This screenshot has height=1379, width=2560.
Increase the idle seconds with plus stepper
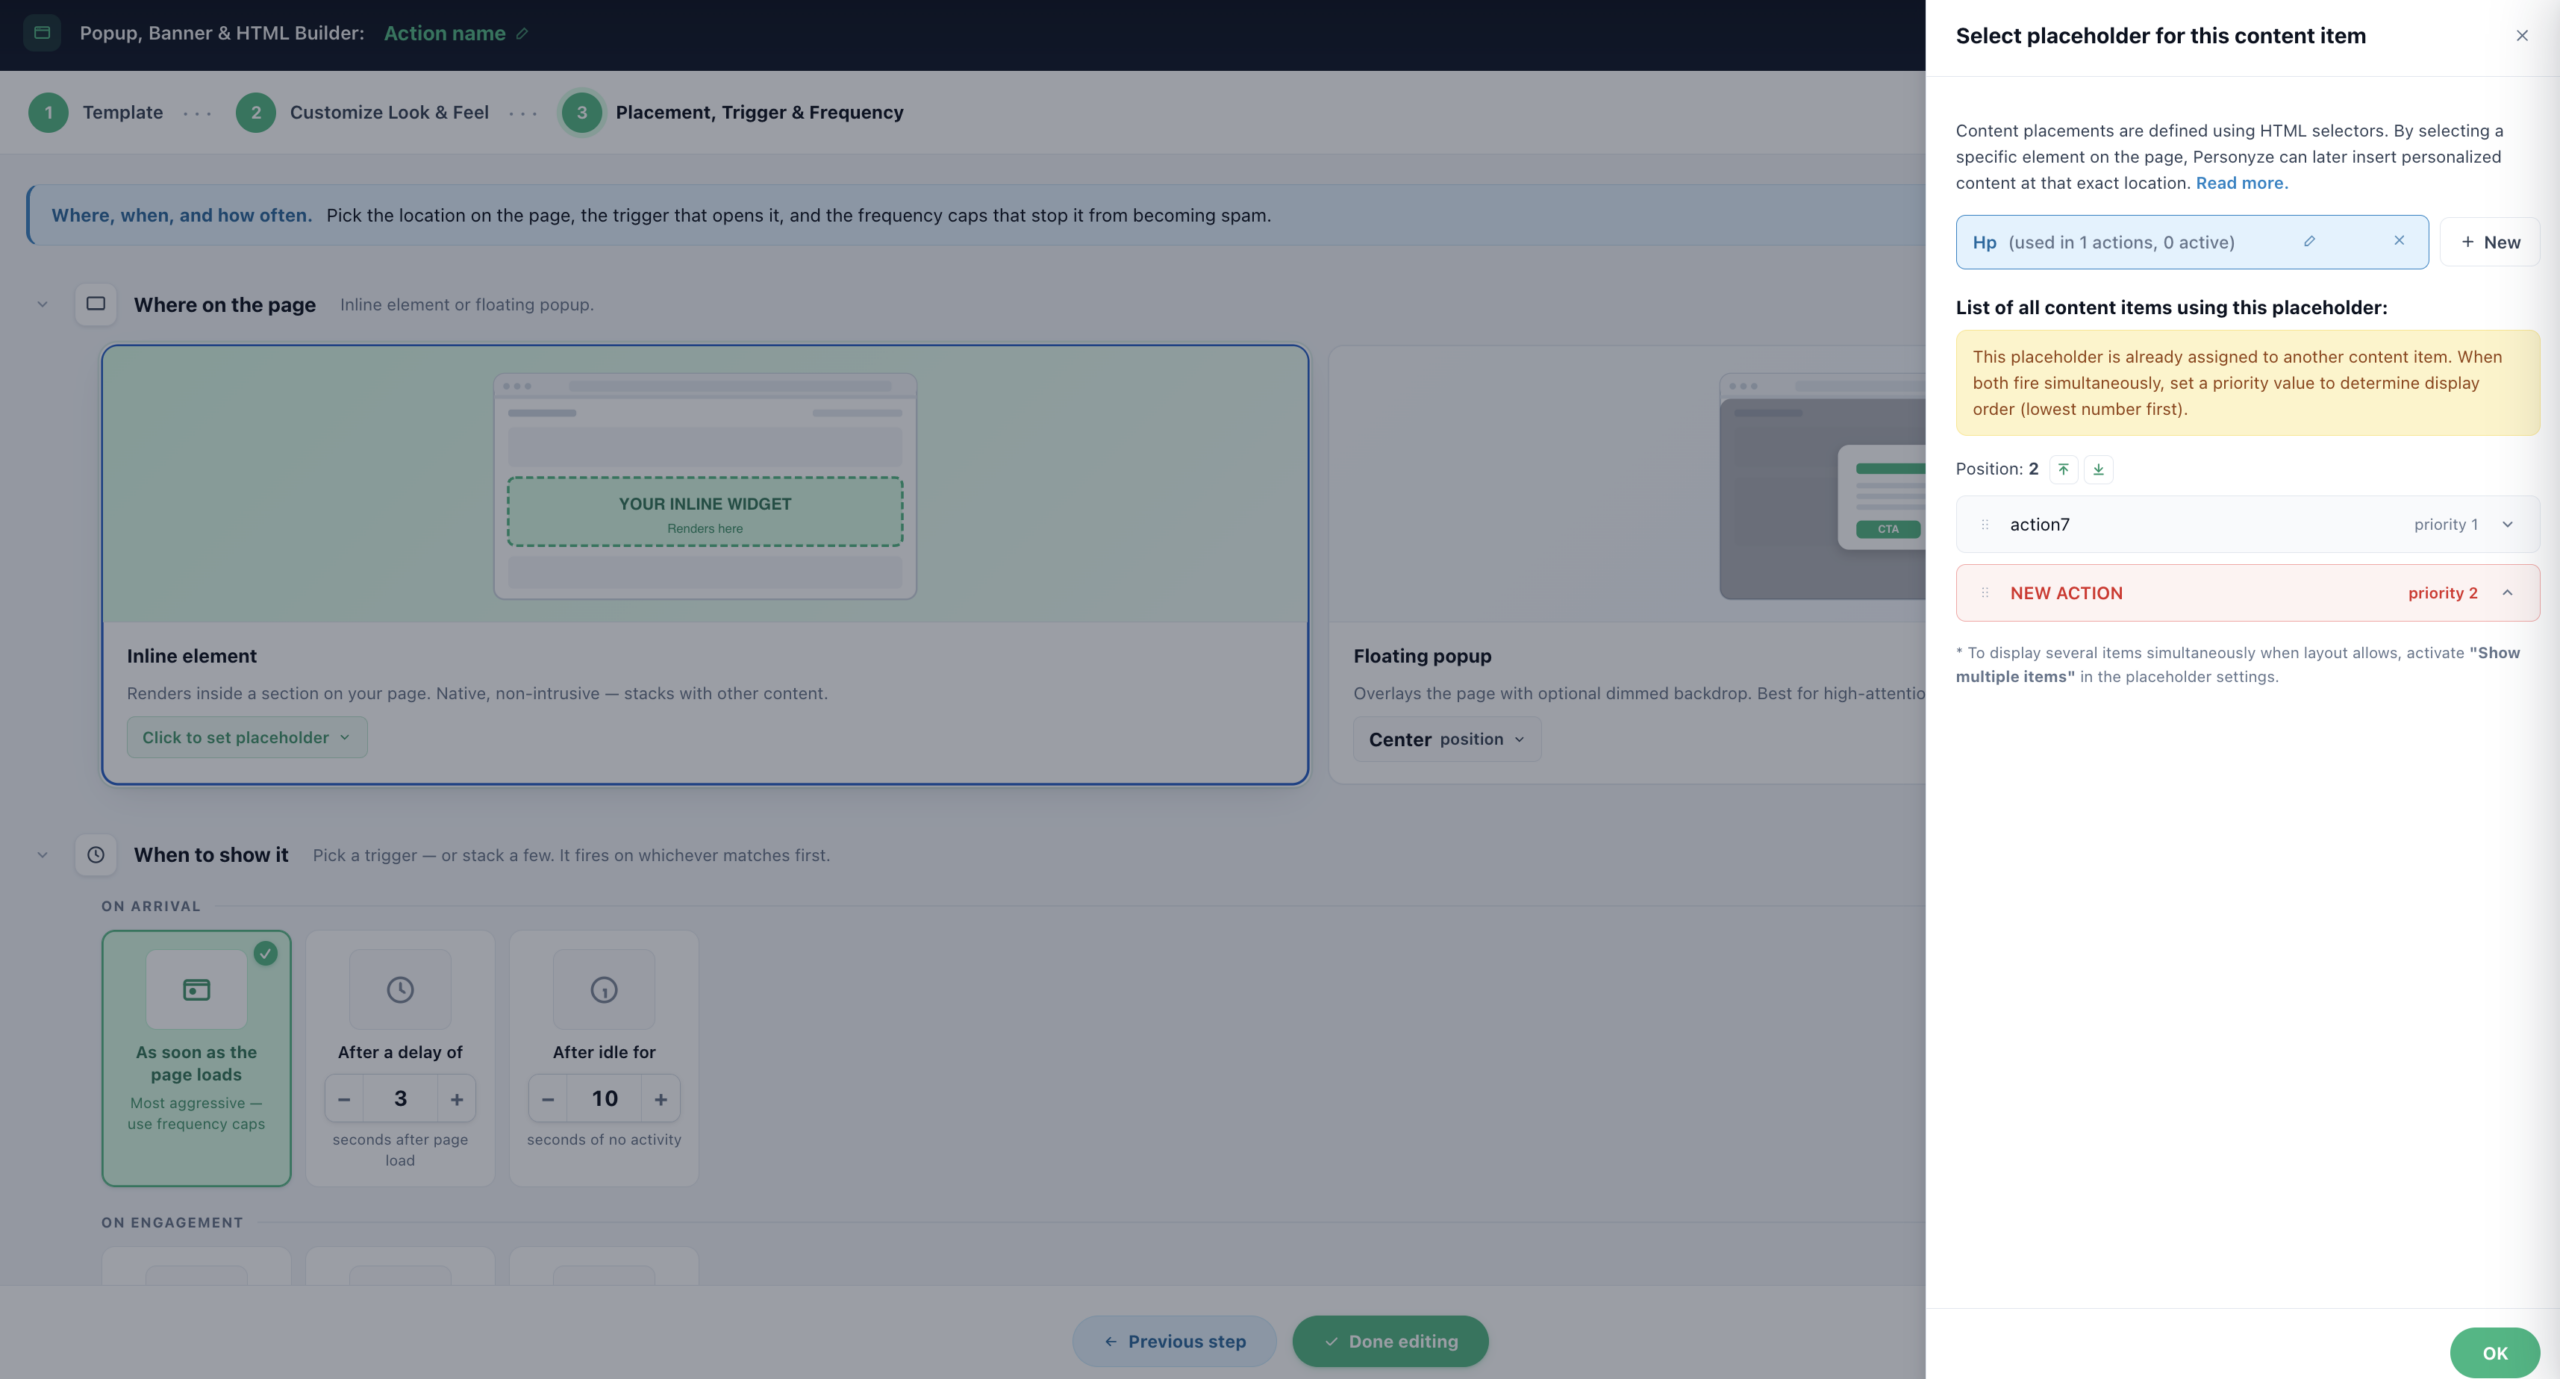coord(660,1099)
